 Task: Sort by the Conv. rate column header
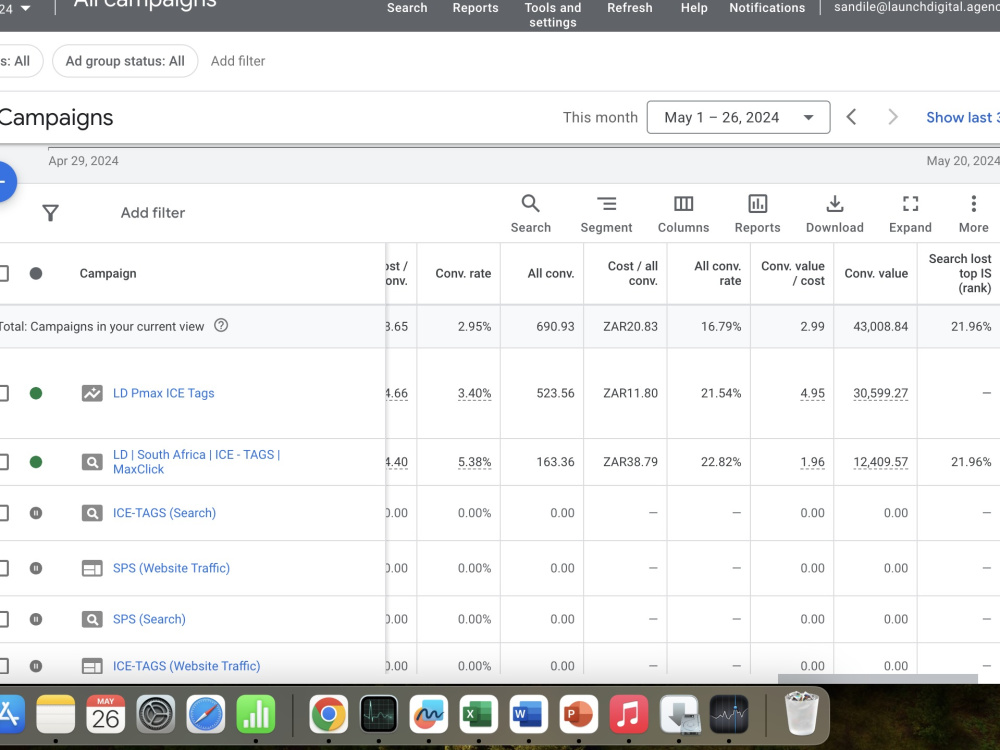pos(463,273)
